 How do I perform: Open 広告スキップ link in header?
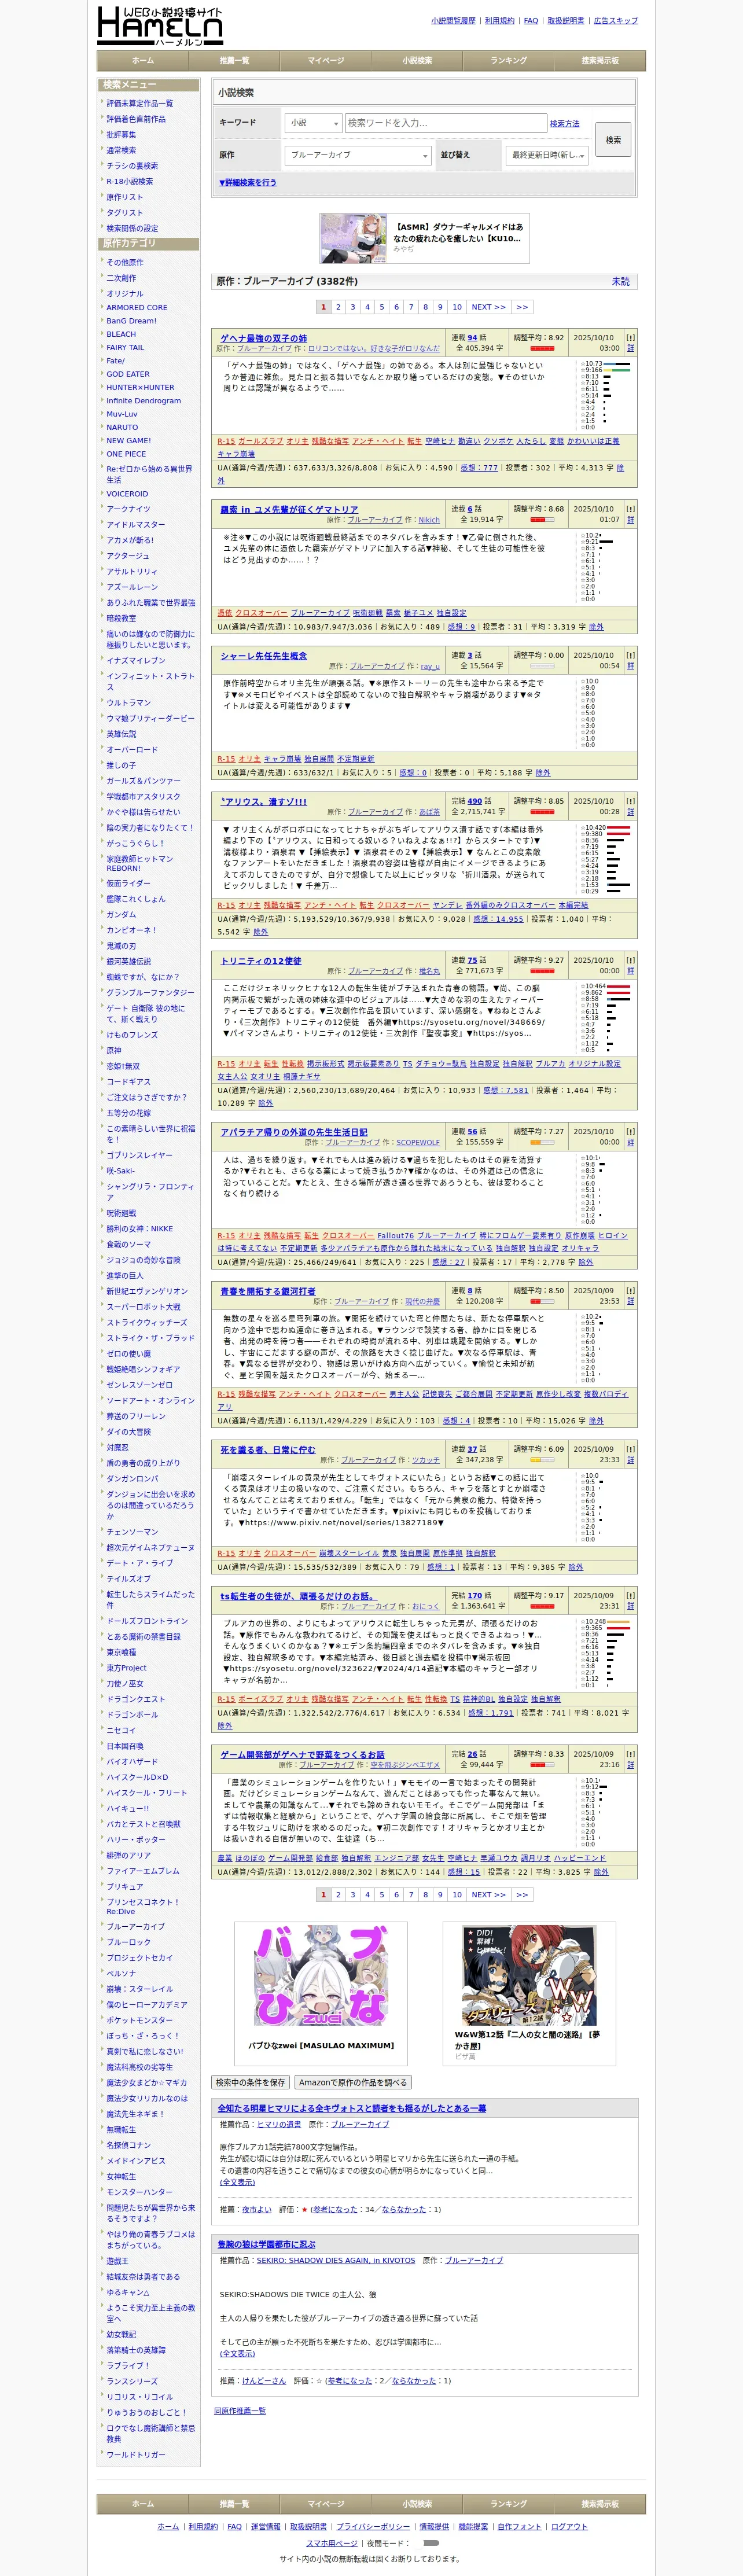coord(615,20)
